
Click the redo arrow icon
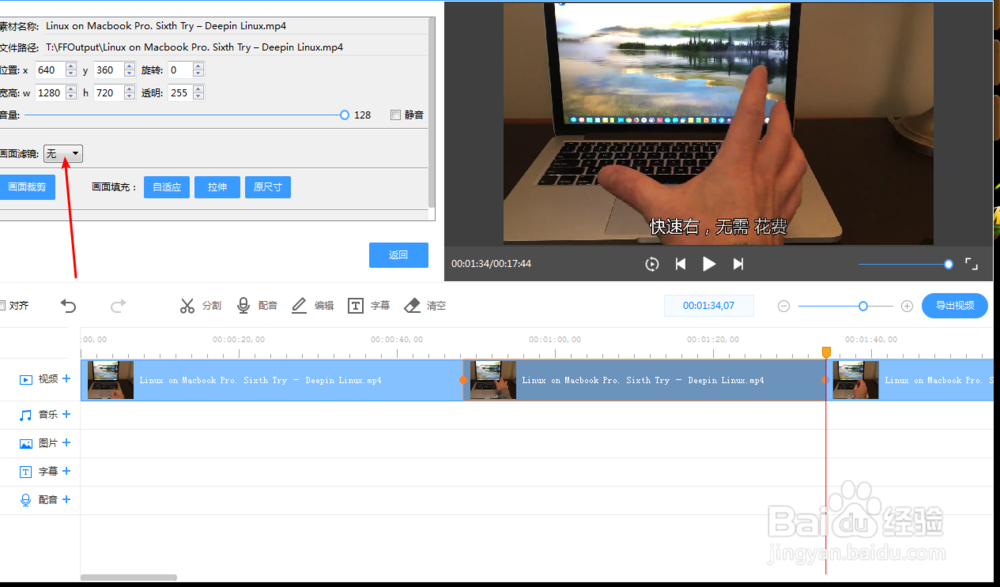(118, 306)
